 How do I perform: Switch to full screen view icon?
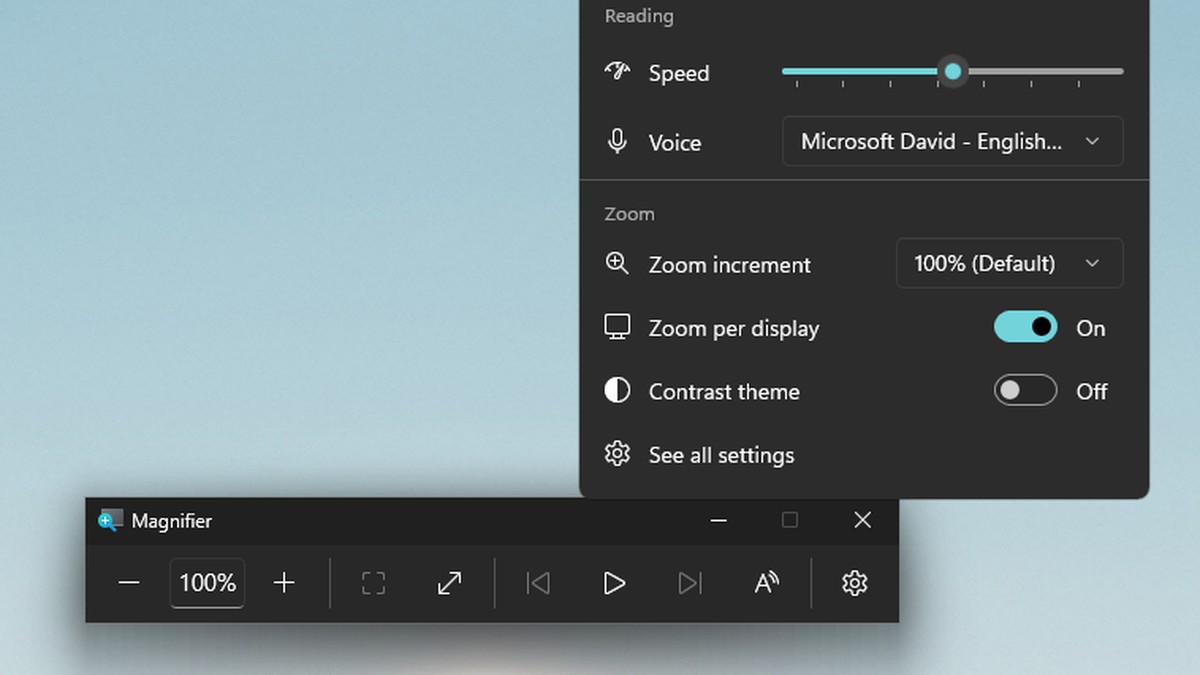(x=373, y=583)
